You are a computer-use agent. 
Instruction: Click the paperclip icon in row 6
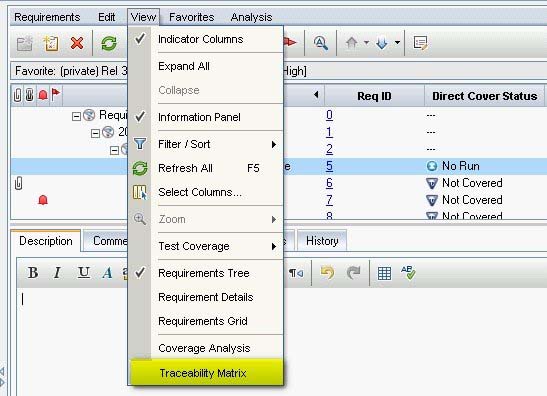18,183
